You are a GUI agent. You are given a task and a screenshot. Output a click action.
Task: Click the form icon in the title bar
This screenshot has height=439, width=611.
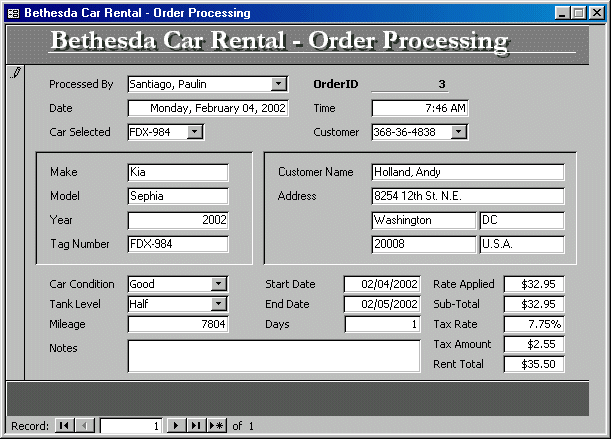pos(13,14)
